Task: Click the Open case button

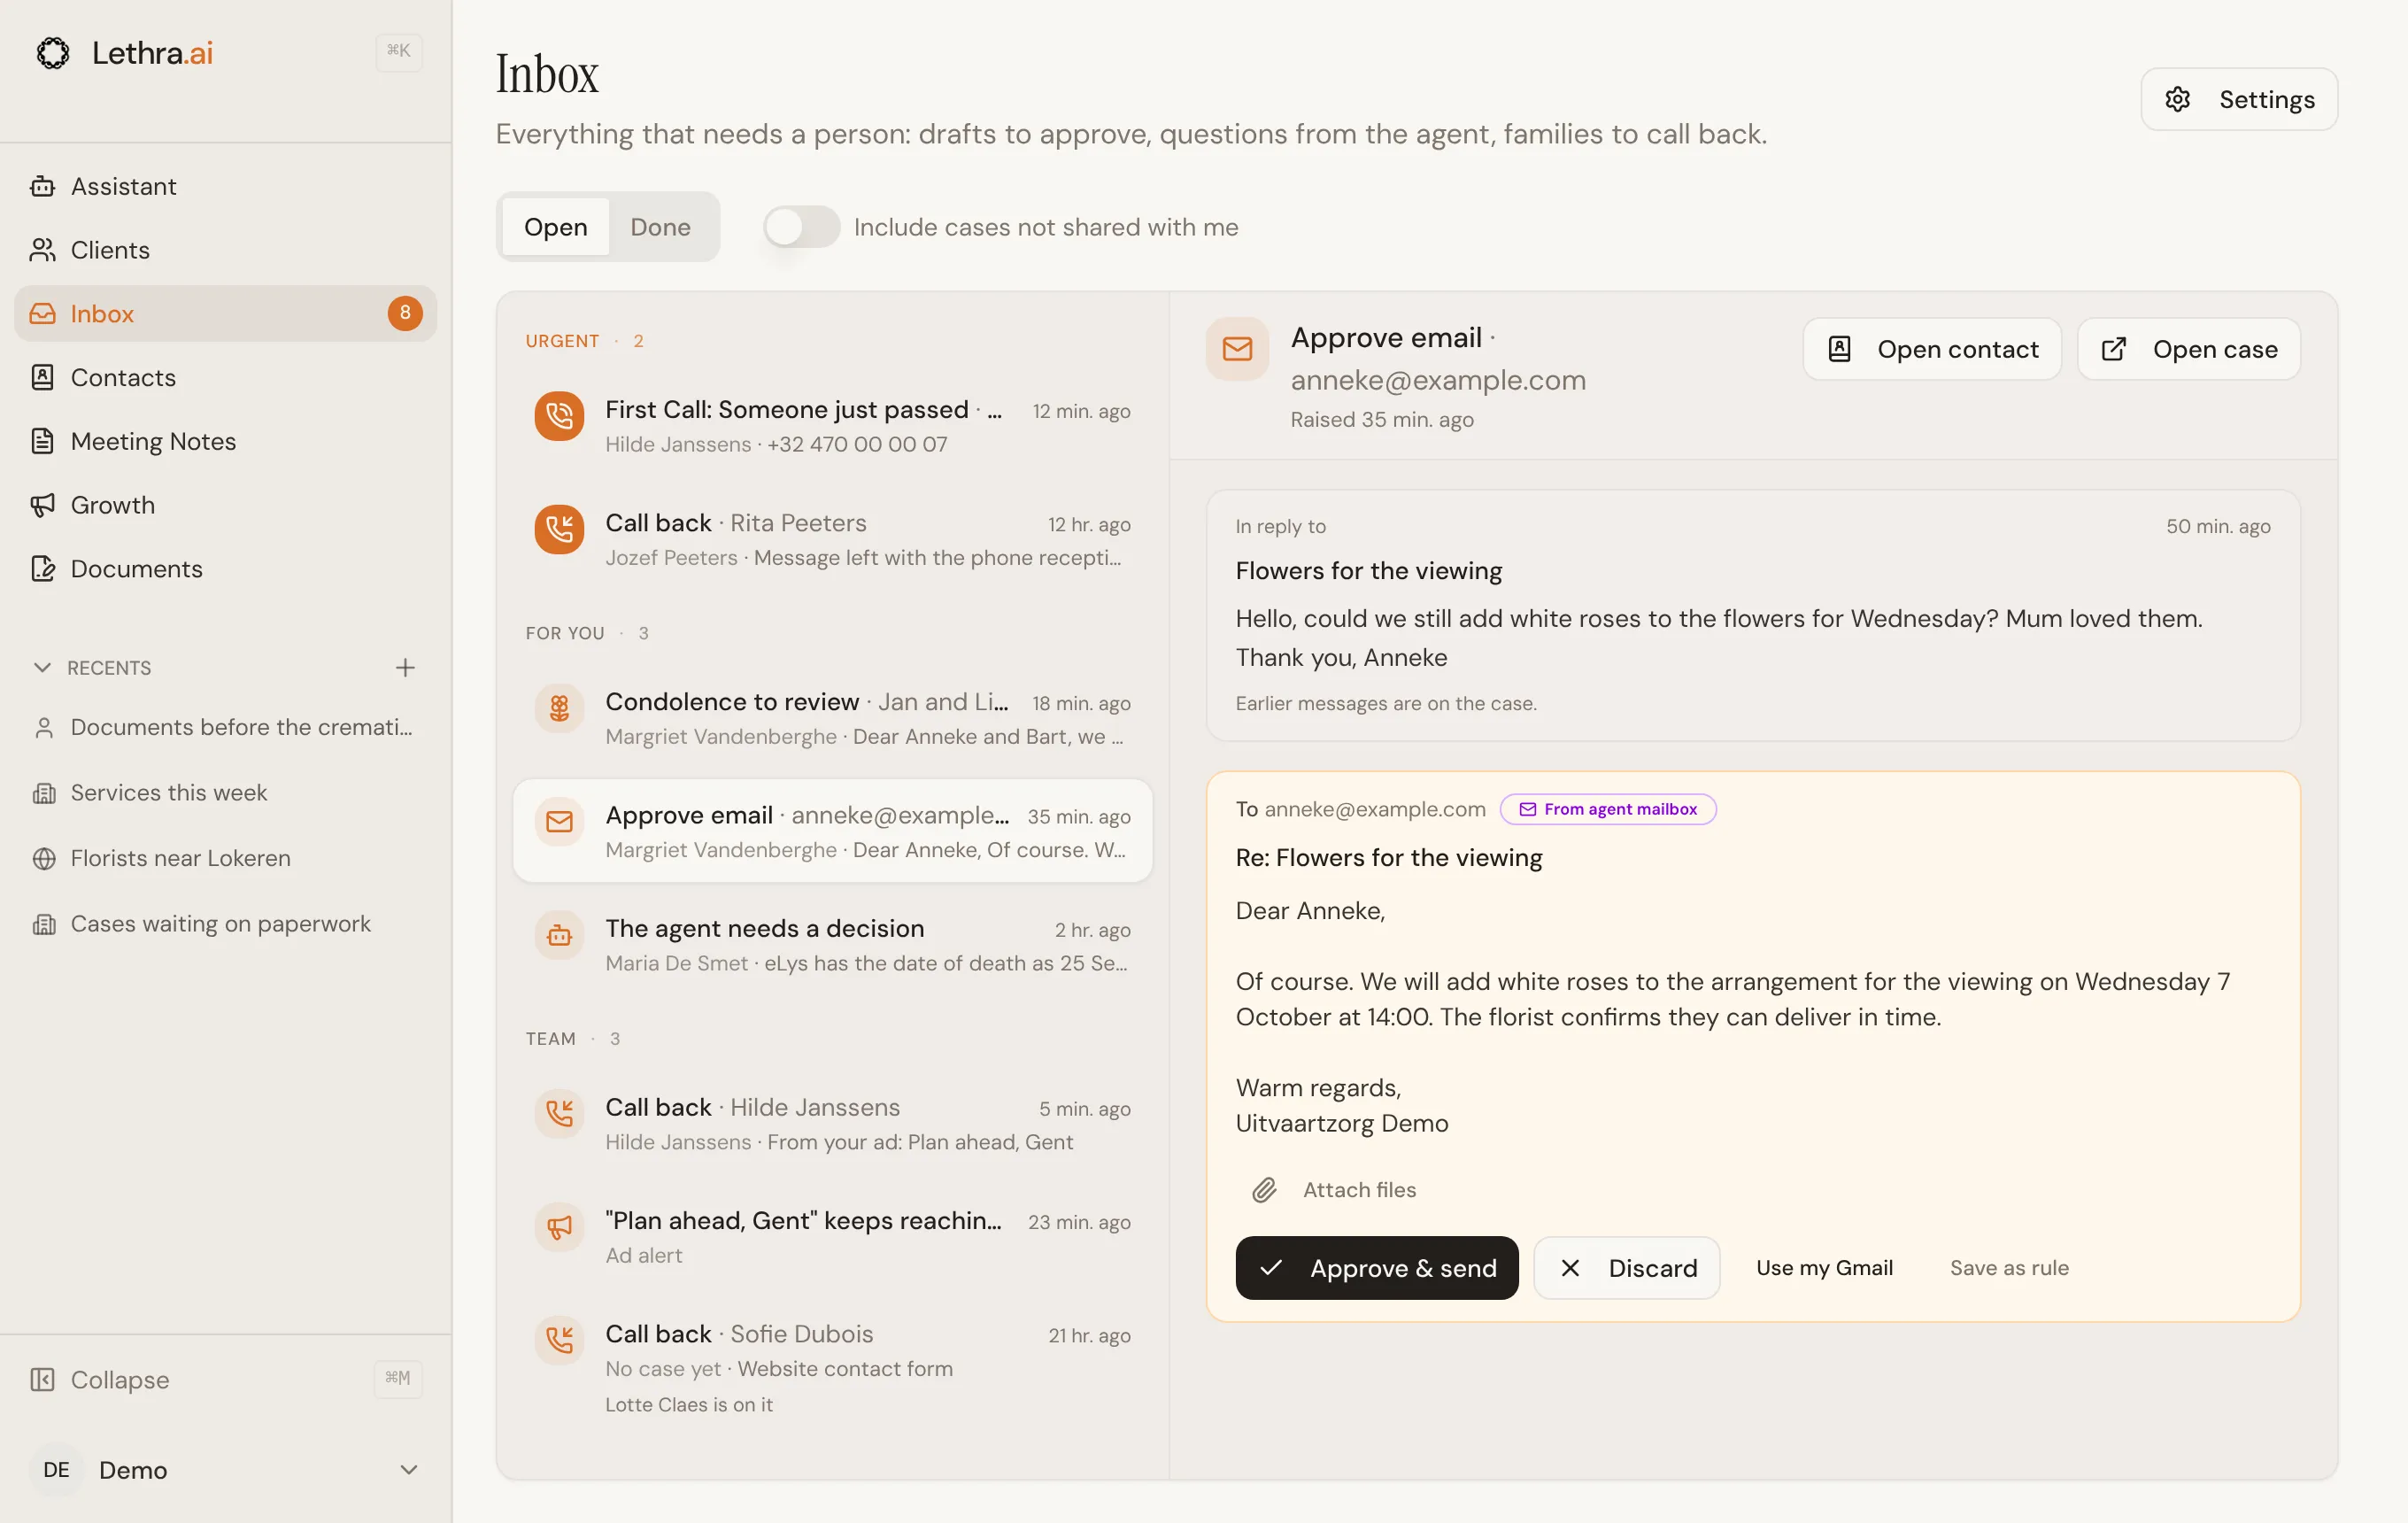Action: (2188, 349)
